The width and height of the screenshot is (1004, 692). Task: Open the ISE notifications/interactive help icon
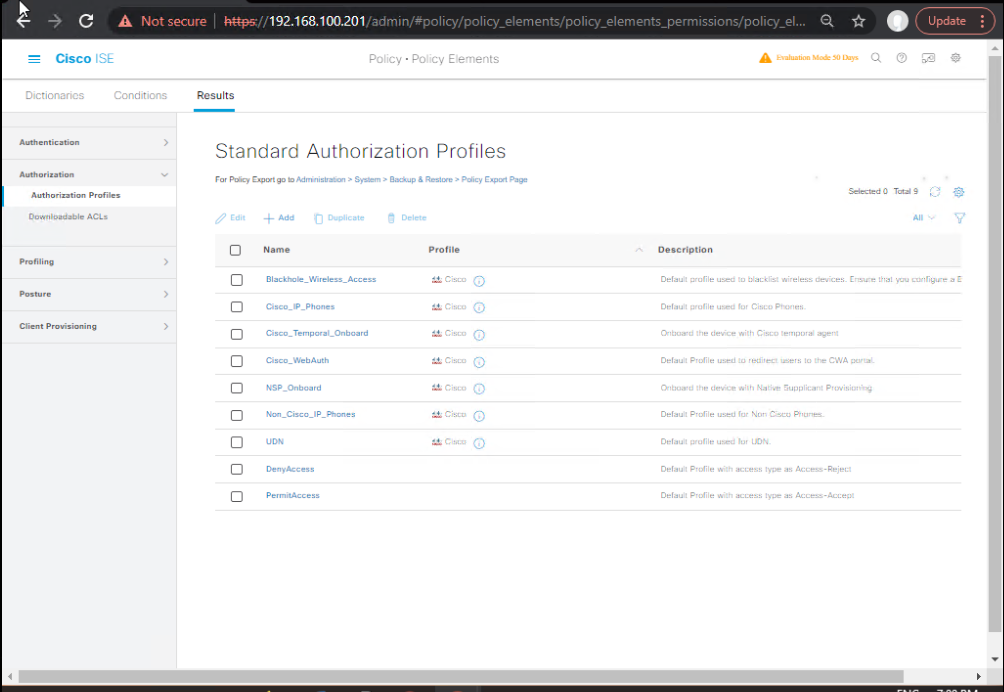tap(928, 58)
